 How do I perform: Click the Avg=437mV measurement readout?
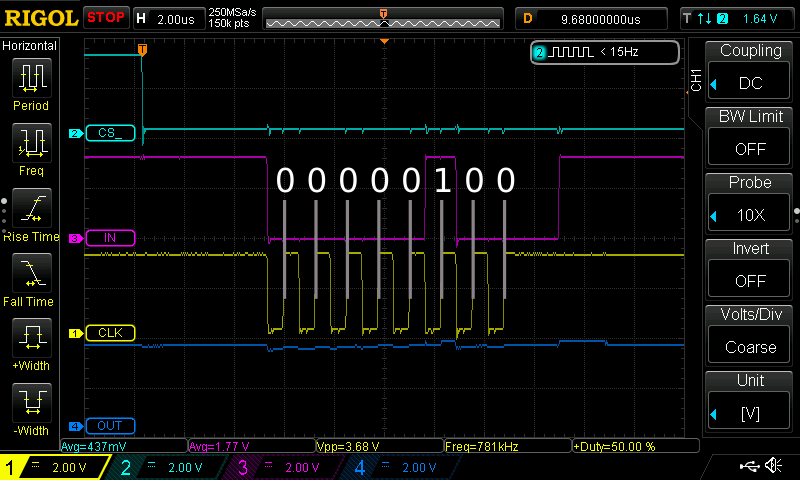pos(124,446)
